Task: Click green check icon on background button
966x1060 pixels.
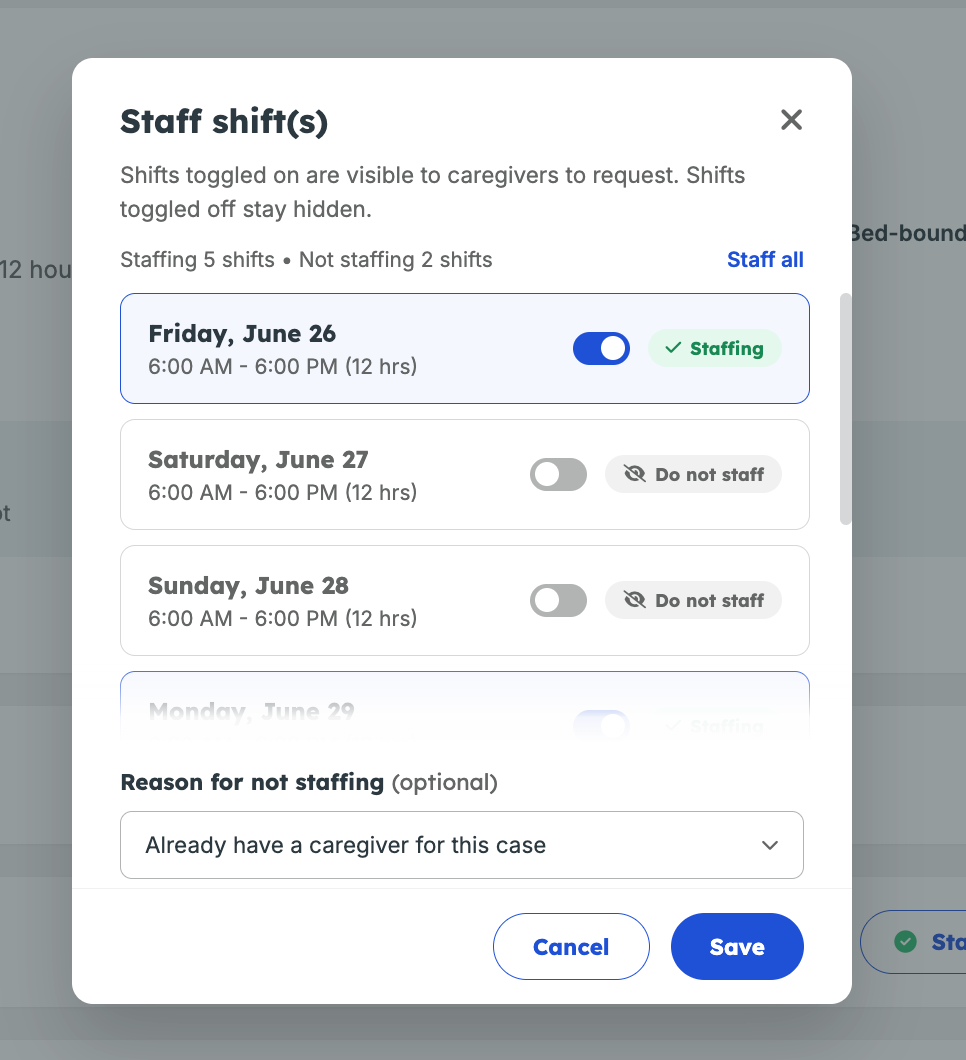Action: pyautogui.click(x=905, y=941)
